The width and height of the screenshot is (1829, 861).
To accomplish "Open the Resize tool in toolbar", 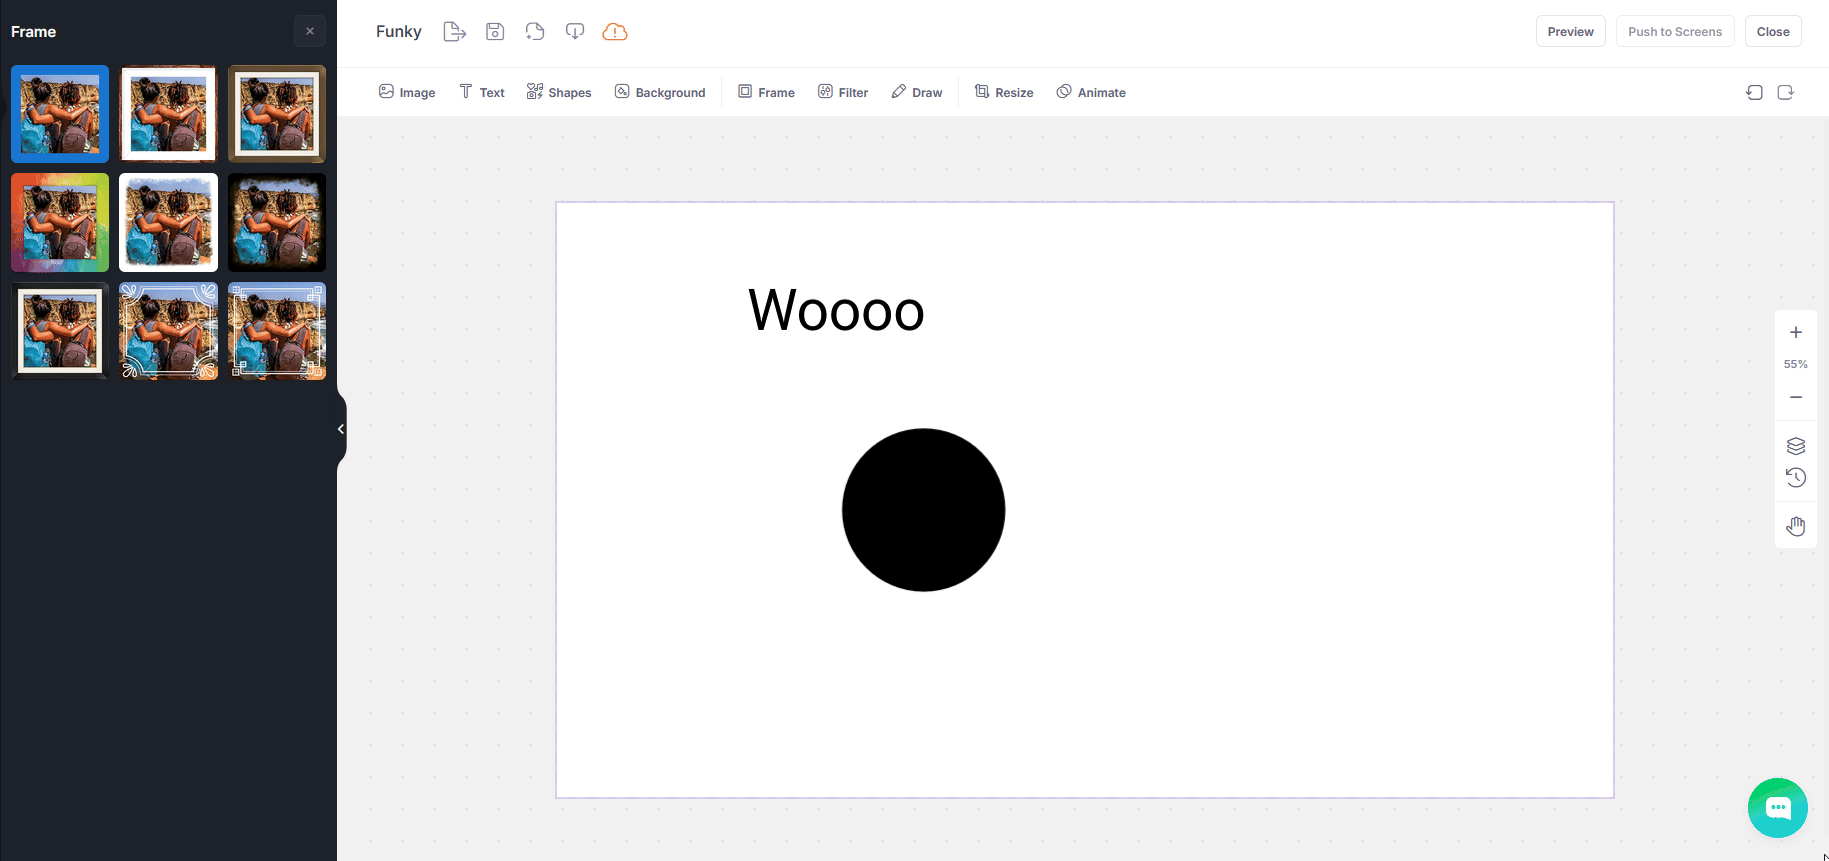I will (1004, 92).
